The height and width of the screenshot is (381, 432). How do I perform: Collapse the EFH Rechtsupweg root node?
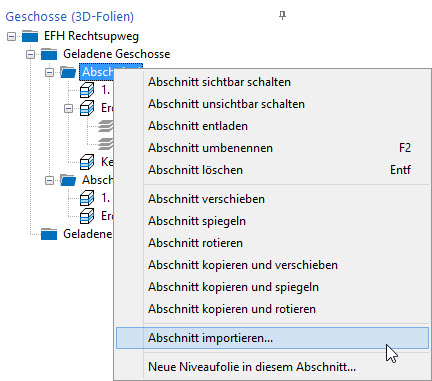pyautogui.click(x=11, y=36)
